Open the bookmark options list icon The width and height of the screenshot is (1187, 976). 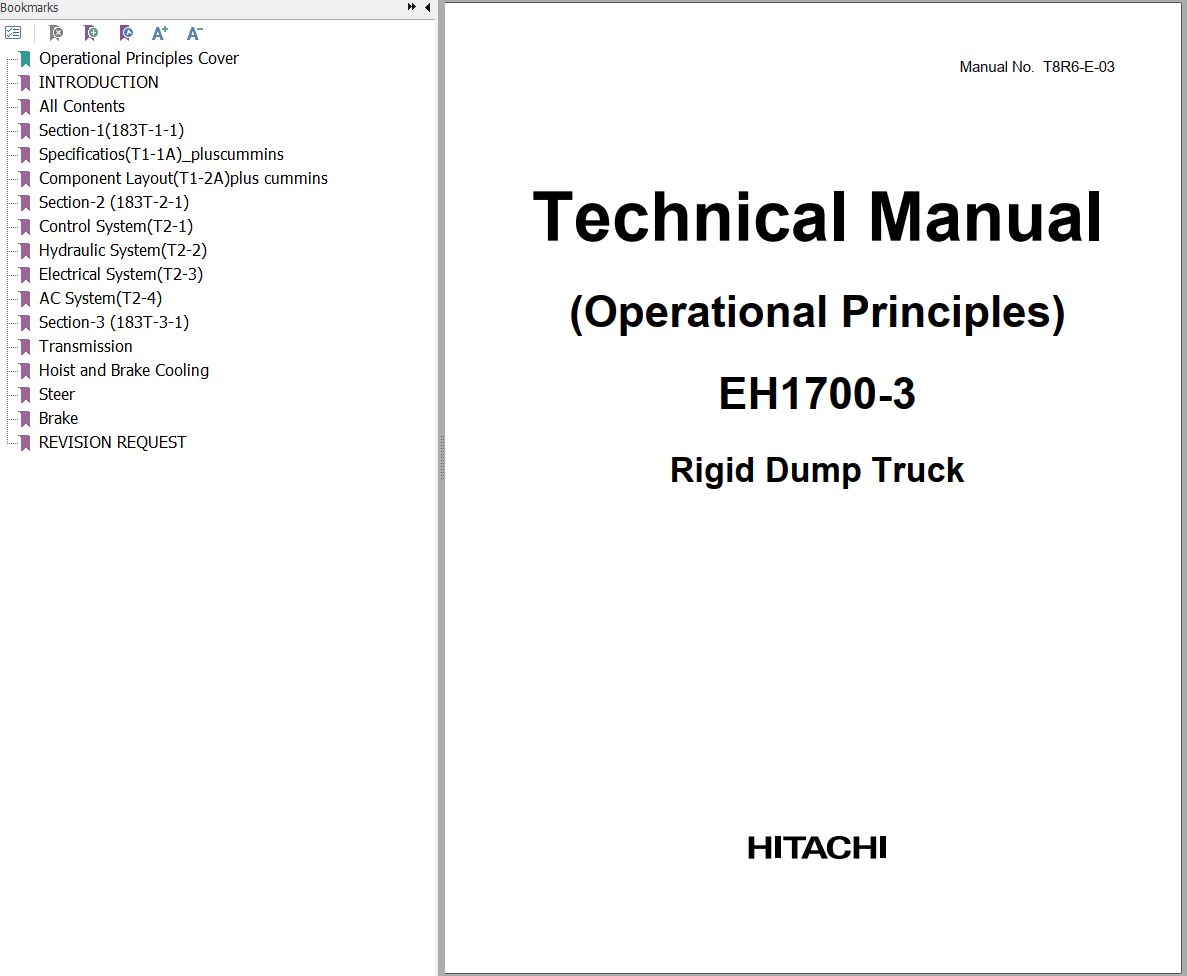[13, 33]
